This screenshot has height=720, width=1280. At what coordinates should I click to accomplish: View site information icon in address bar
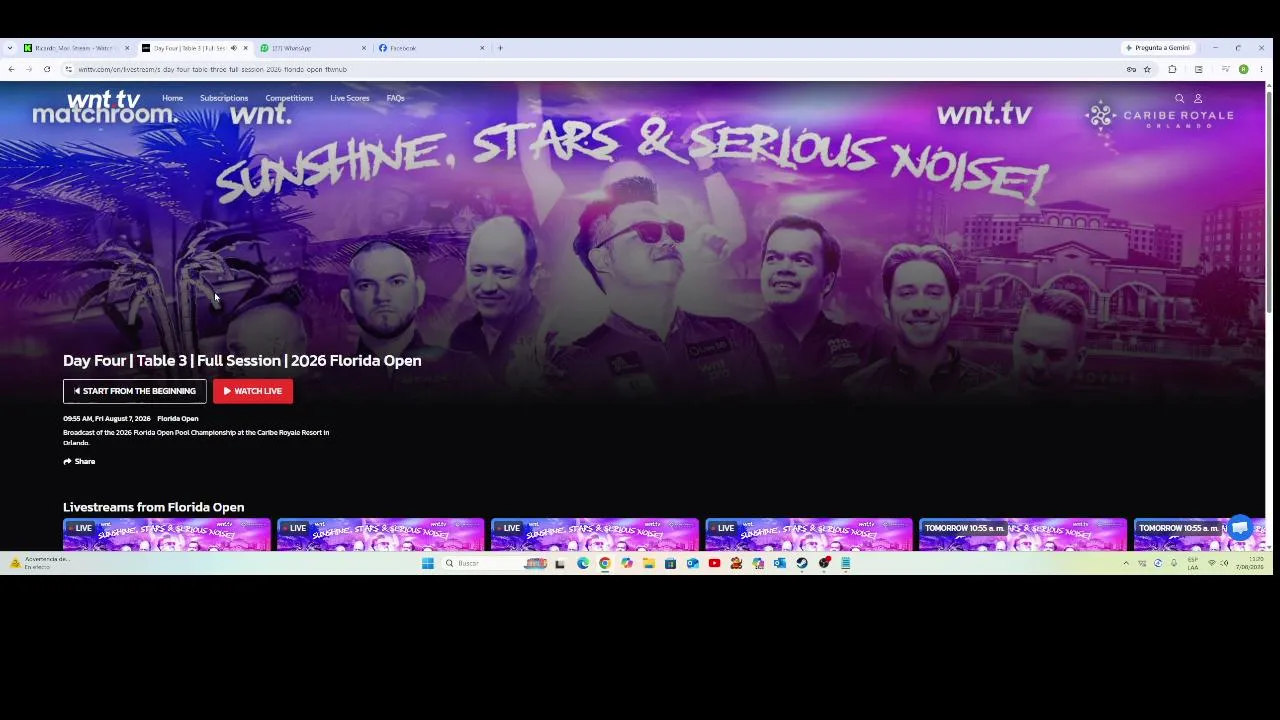pos(68,69)
